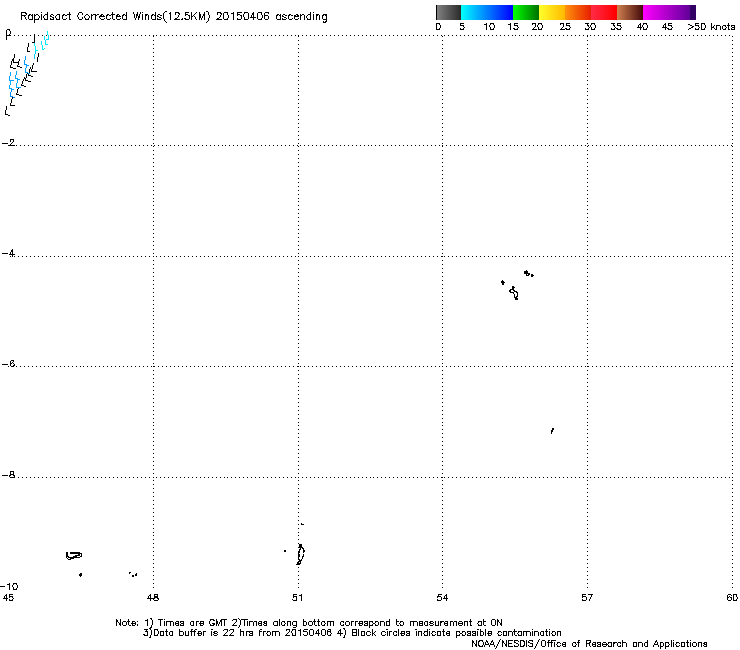Click the green 15-20 knots color band
Screen dimensions: 740x650
click(526, 12)
